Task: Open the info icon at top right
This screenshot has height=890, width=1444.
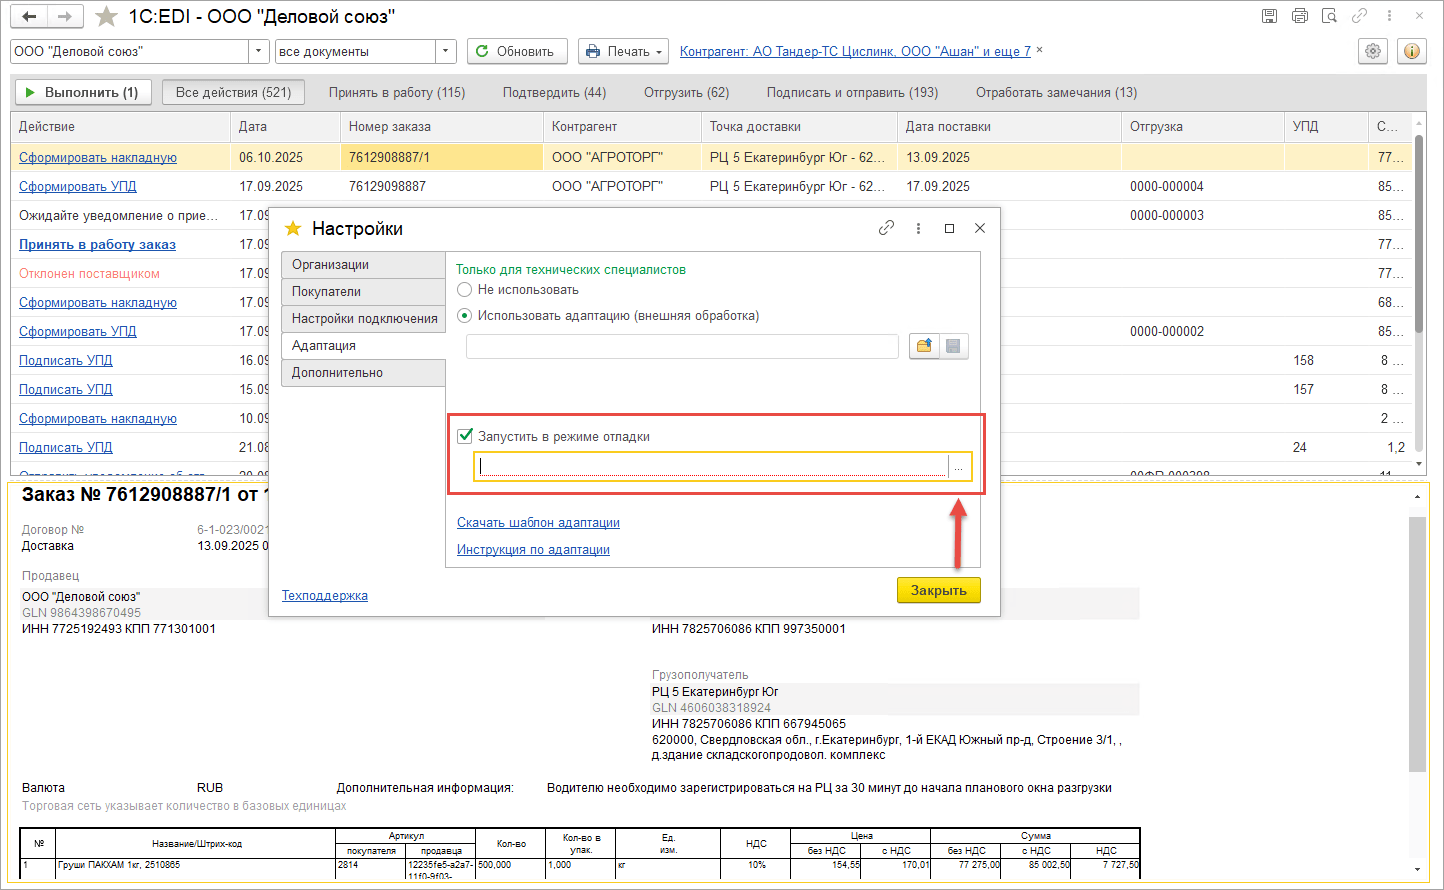Action: point(1412,51)
